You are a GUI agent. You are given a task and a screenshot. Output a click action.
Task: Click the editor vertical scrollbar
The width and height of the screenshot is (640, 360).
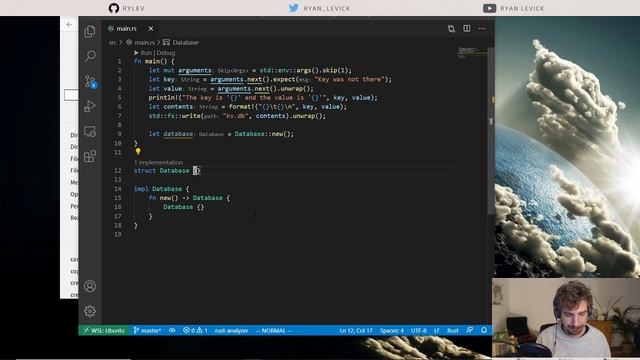coord(491,131)
